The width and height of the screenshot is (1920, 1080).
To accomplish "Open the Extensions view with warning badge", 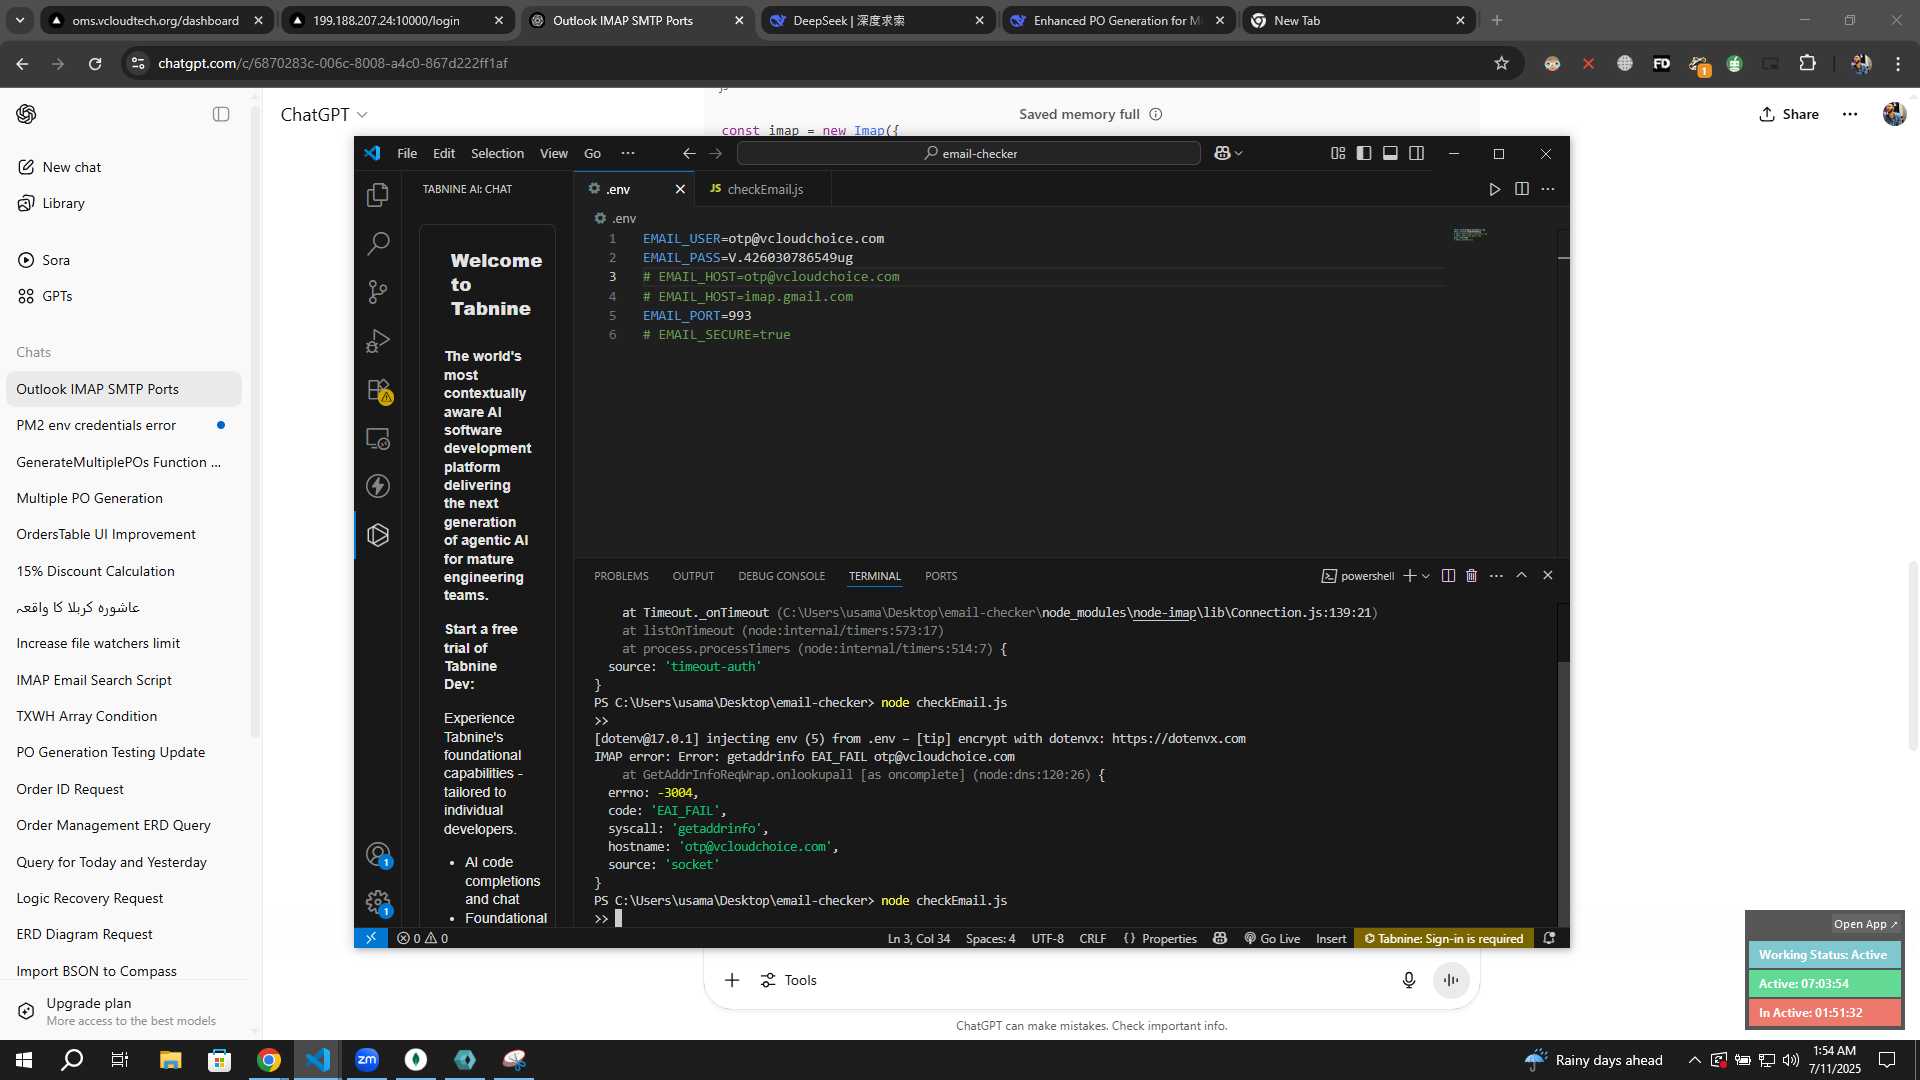I will pos(378,389).
